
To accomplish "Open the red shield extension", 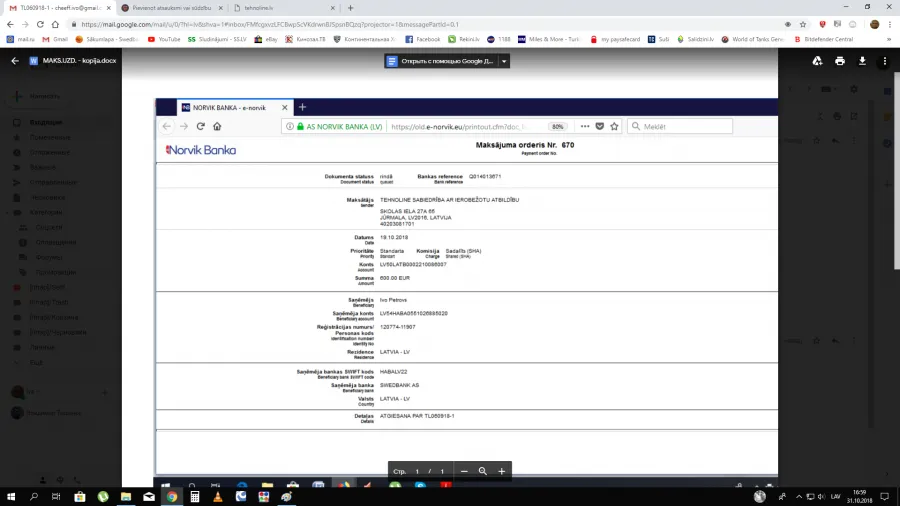I will (823, 25).
